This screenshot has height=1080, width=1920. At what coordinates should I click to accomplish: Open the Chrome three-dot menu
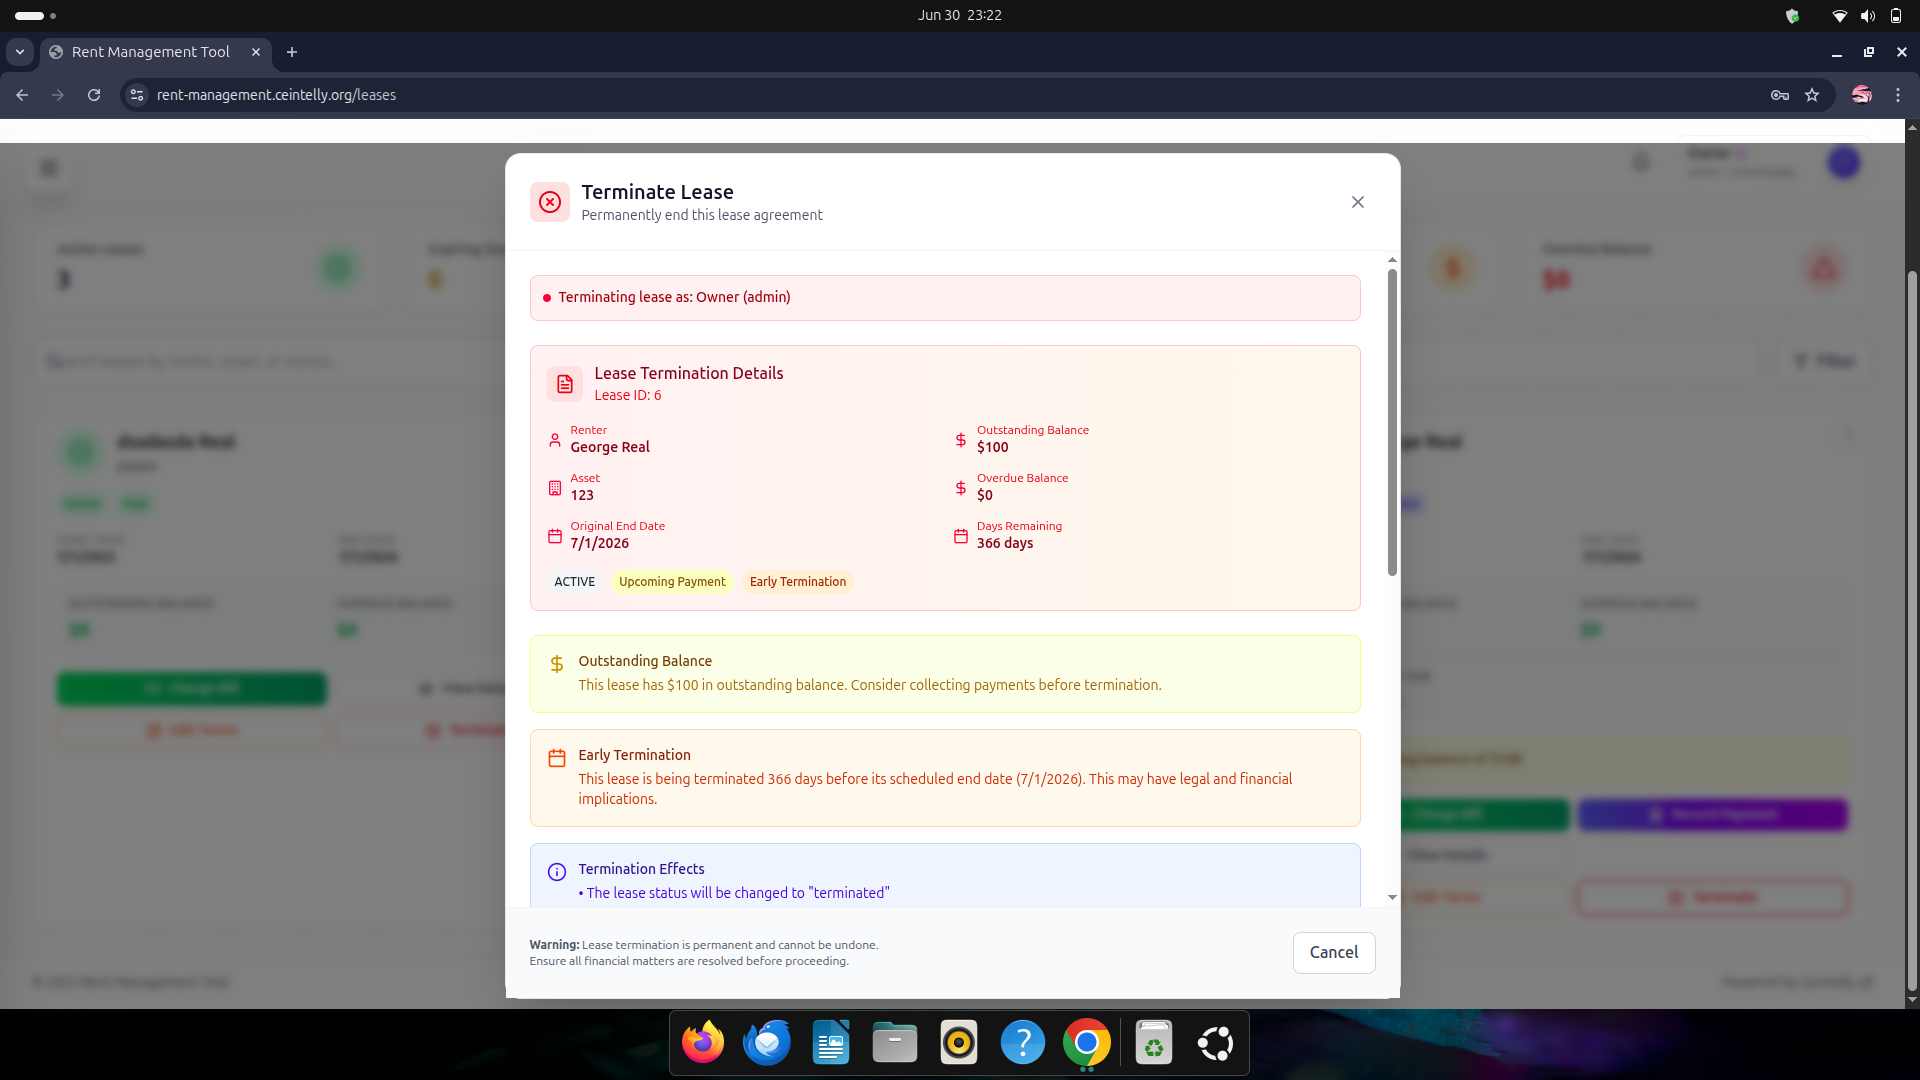pos(1898,95)
